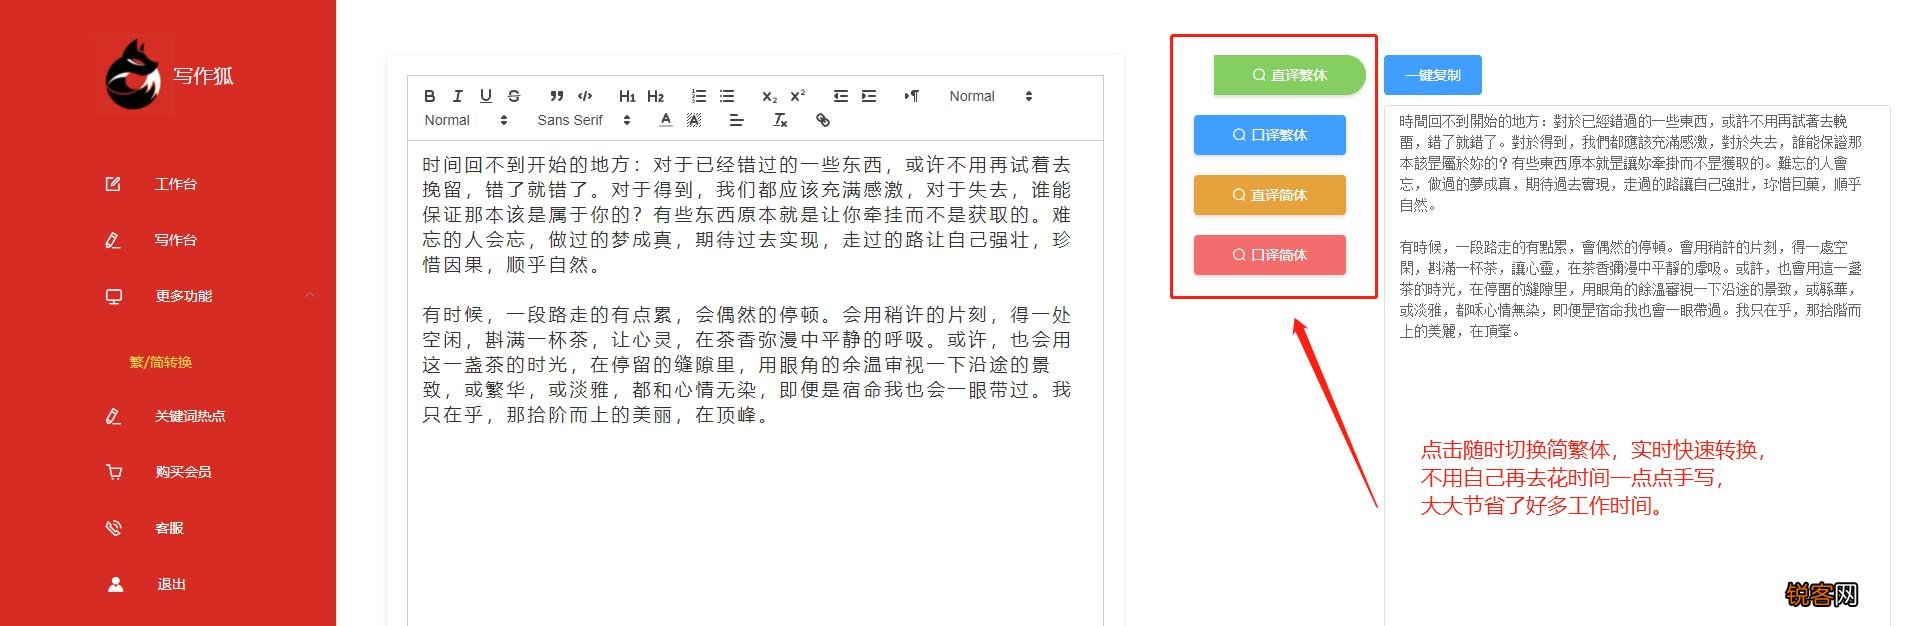Apply strikethrough formatting
Screen dimensions: 1906x626
[x=514, y=96]
